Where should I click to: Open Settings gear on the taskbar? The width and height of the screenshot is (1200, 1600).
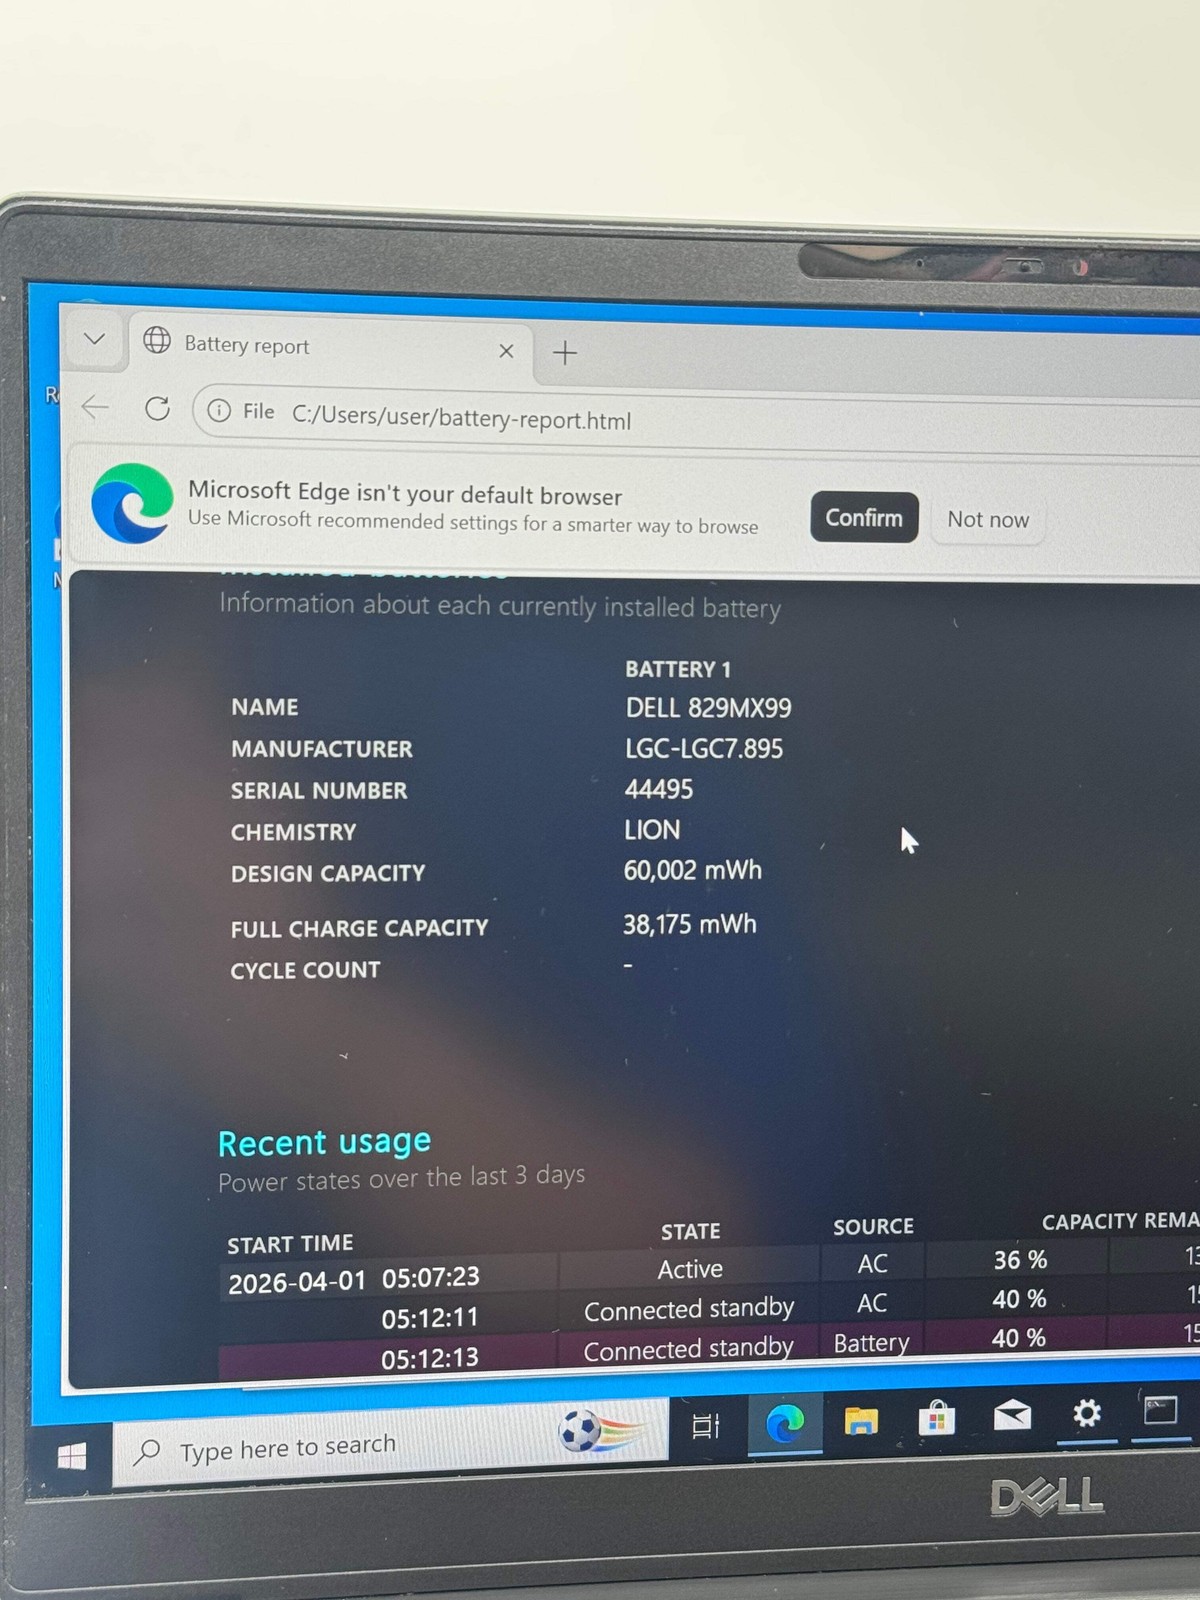(1087, 1413)
